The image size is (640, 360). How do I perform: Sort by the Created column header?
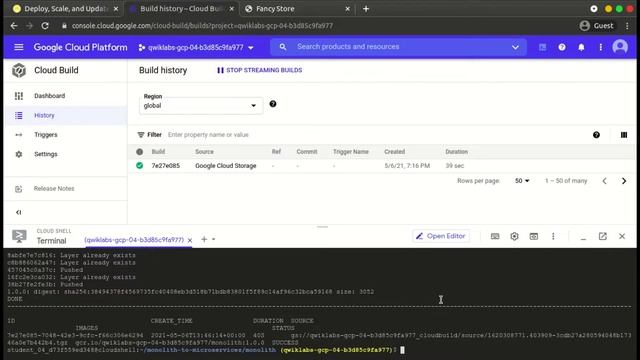pyautogui.click(x=394, y=152)
